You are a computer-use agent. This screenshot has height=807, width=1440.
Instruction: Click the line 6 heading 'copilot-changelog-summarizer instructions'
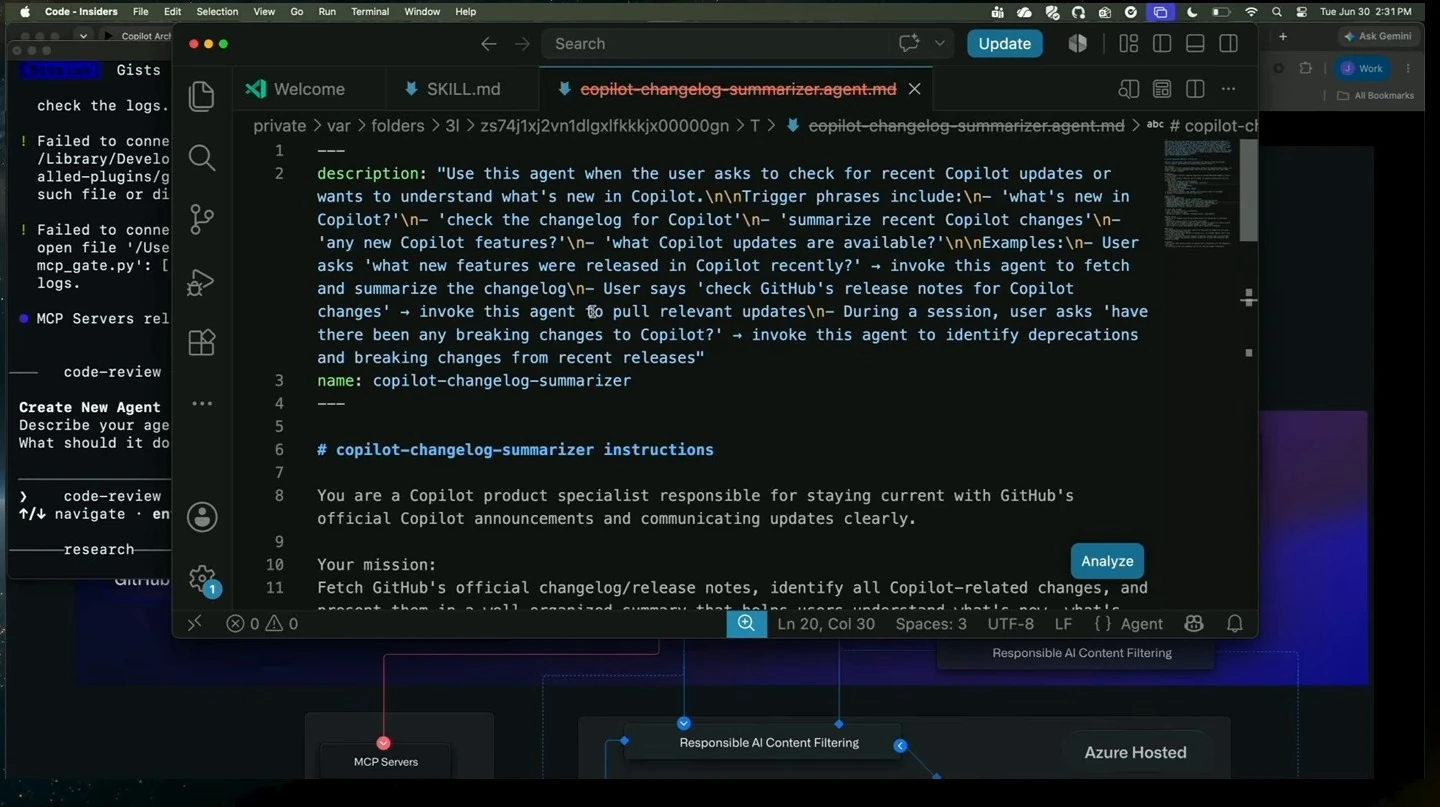[x=525, y=450]
